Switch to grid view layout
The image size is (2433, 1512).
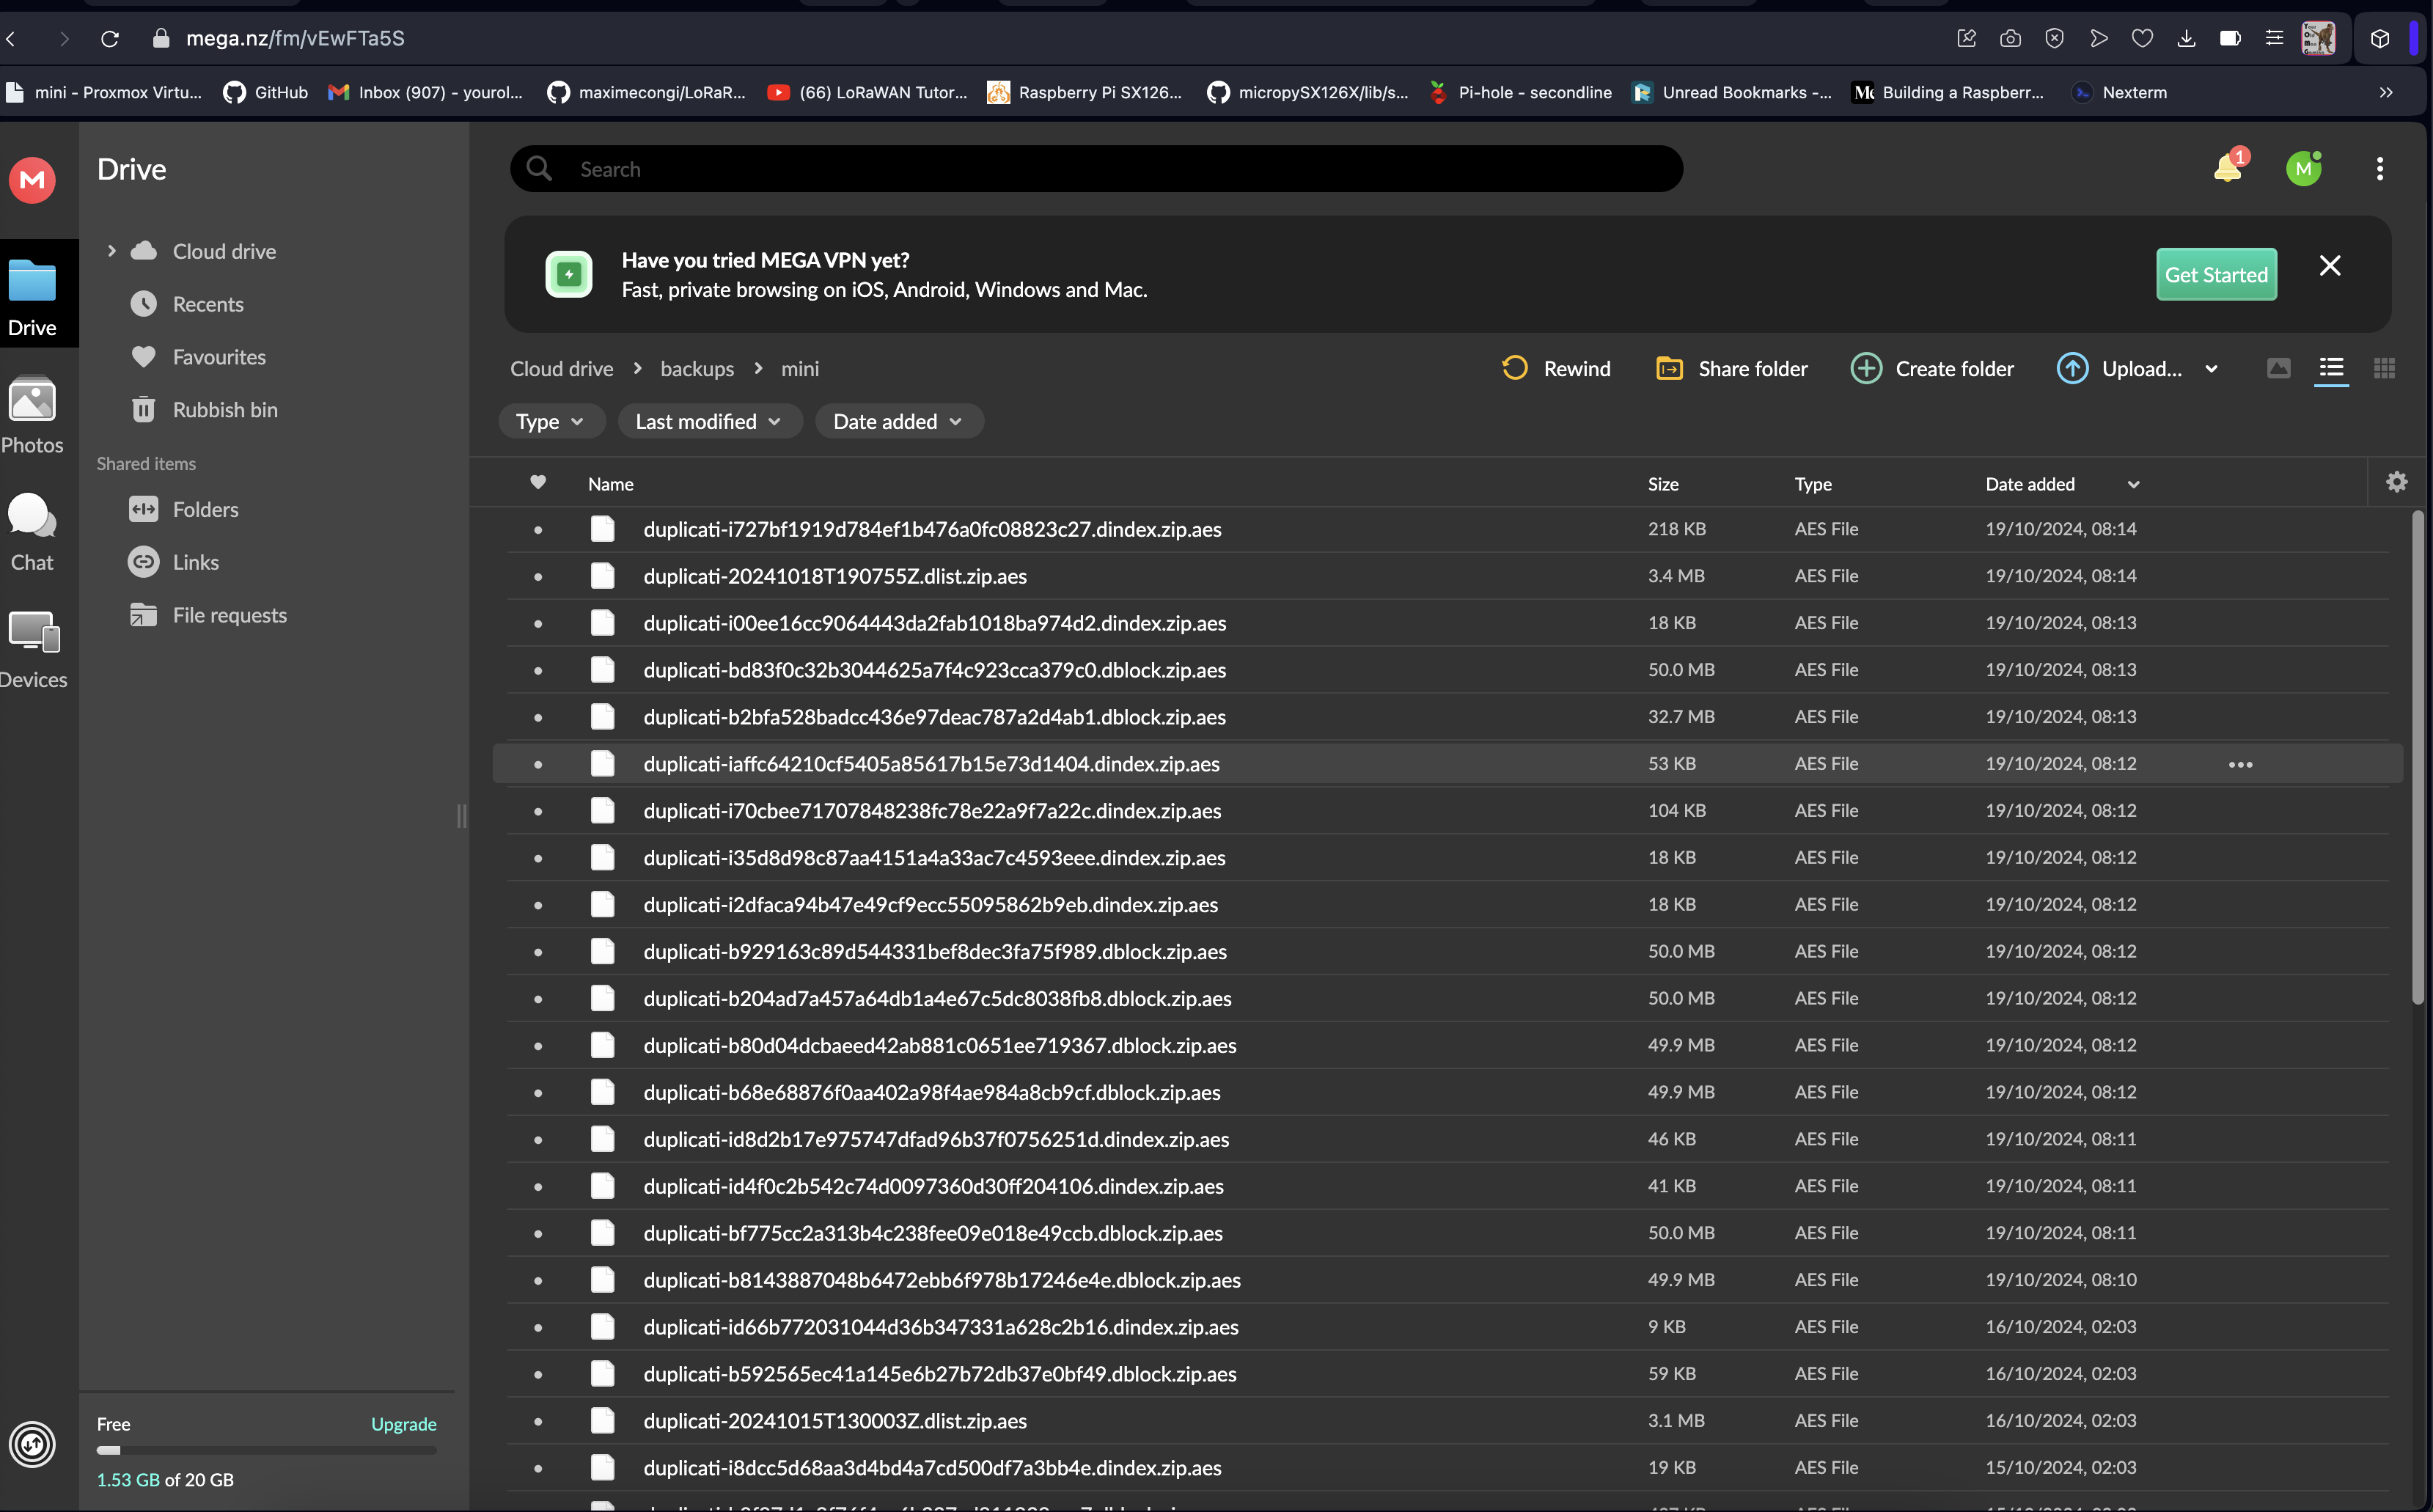pyautogui.click(x=2384, y=369)
